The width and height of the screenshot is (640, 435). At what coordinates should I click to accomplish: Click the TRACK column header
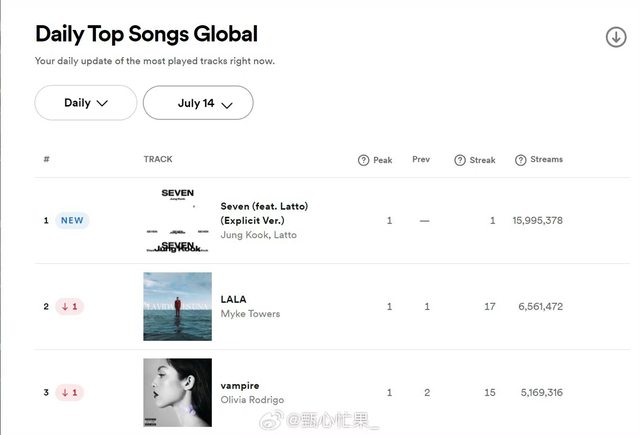click(x=158, y=160)
